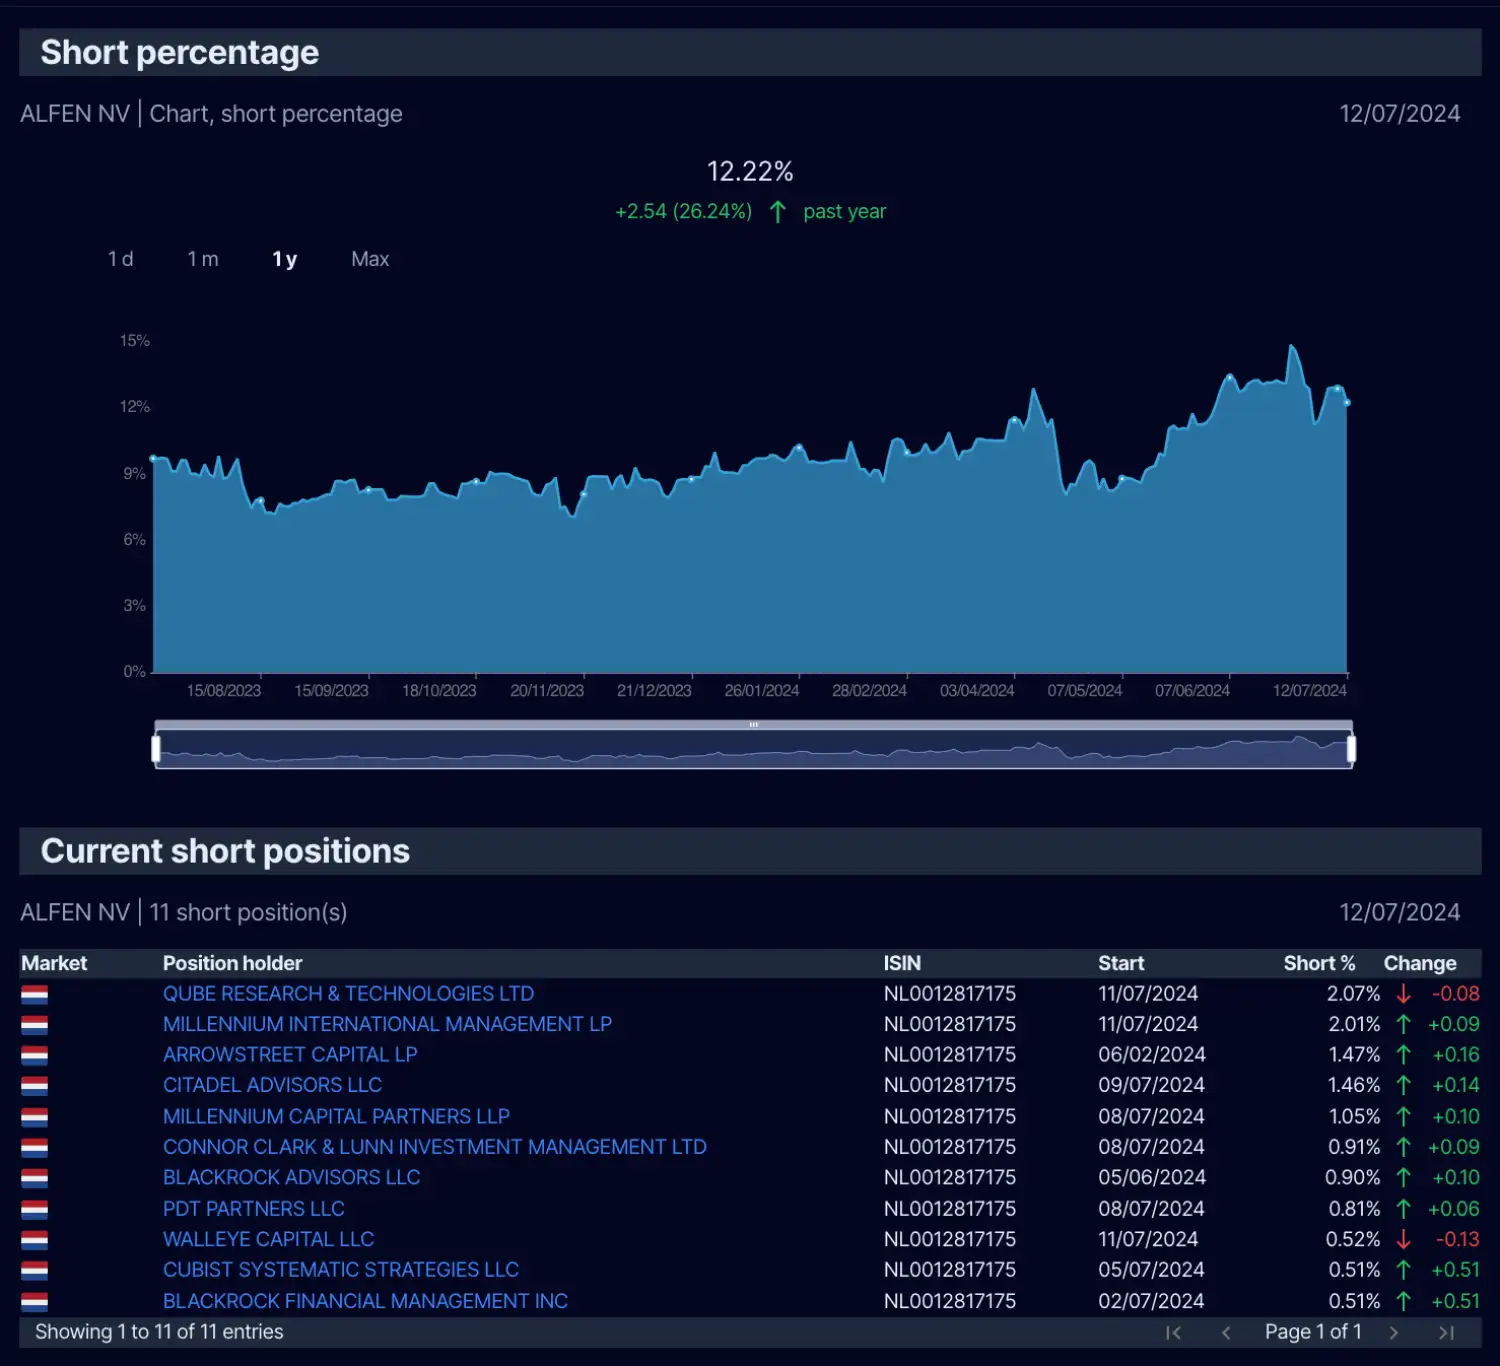
Task: Click the -0.13 change value for WALLEYE
Action: (x=1457, y=1239)
